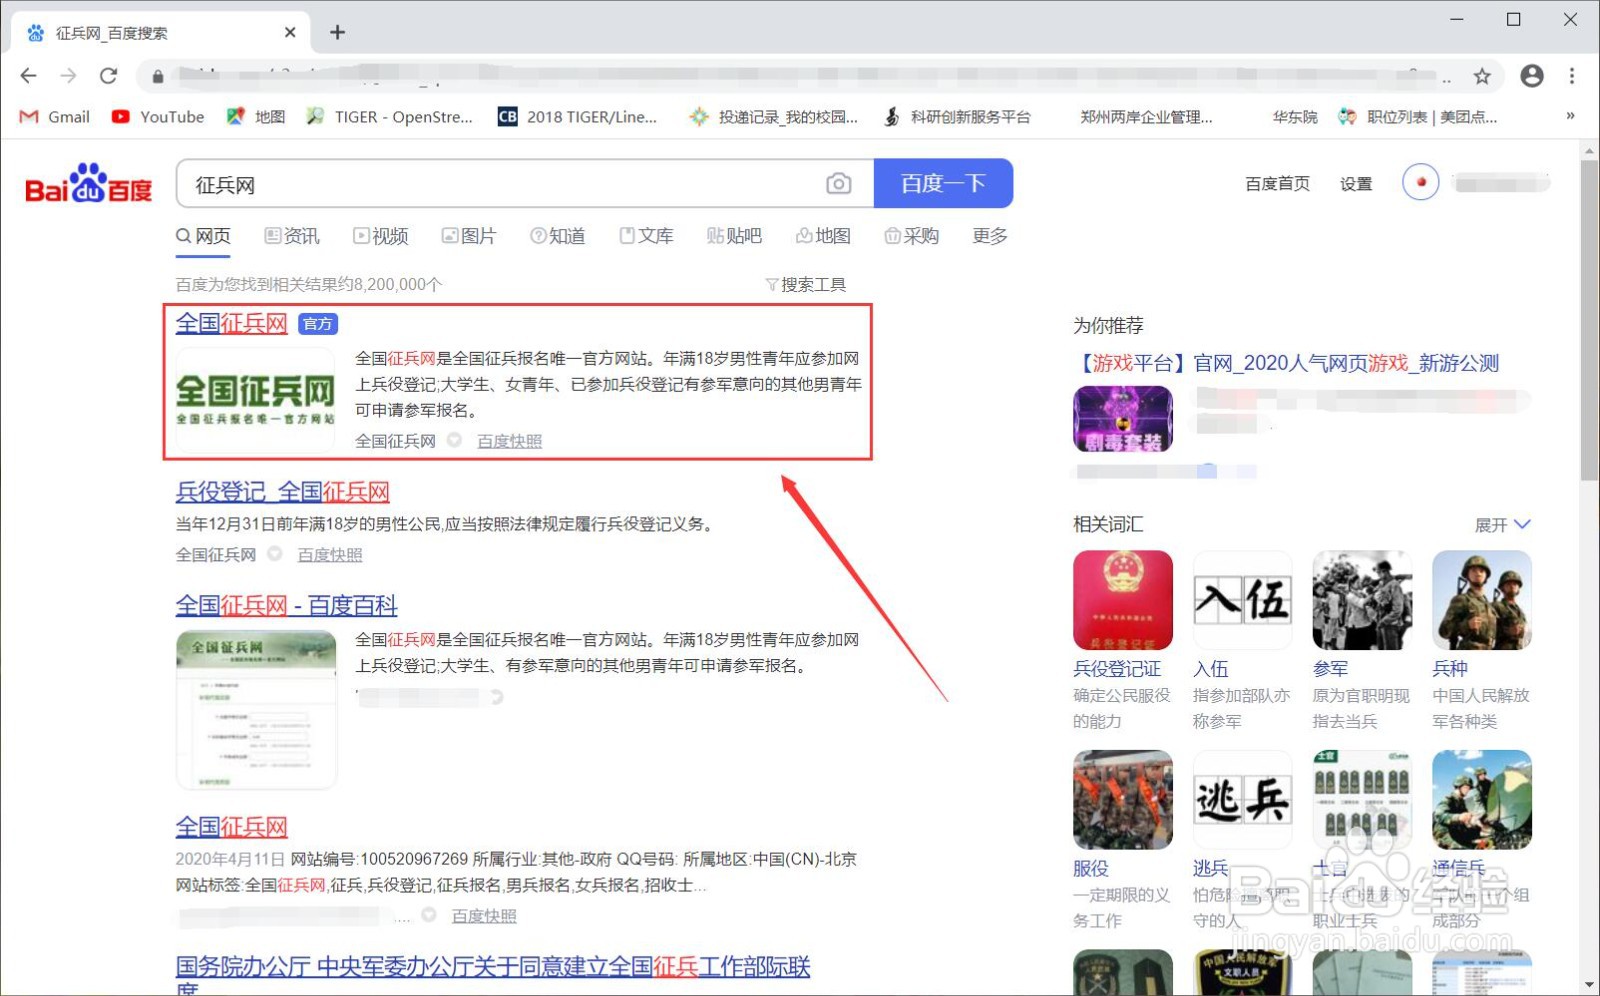Select the 网页 tab
This screenshot has height=996, width=1600.
click(x=203, y=236)
